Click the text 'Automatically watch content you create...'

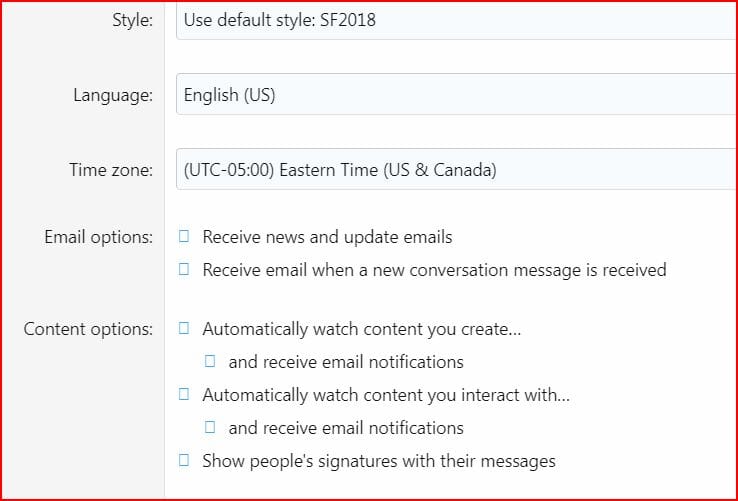[x=362, y=329]
